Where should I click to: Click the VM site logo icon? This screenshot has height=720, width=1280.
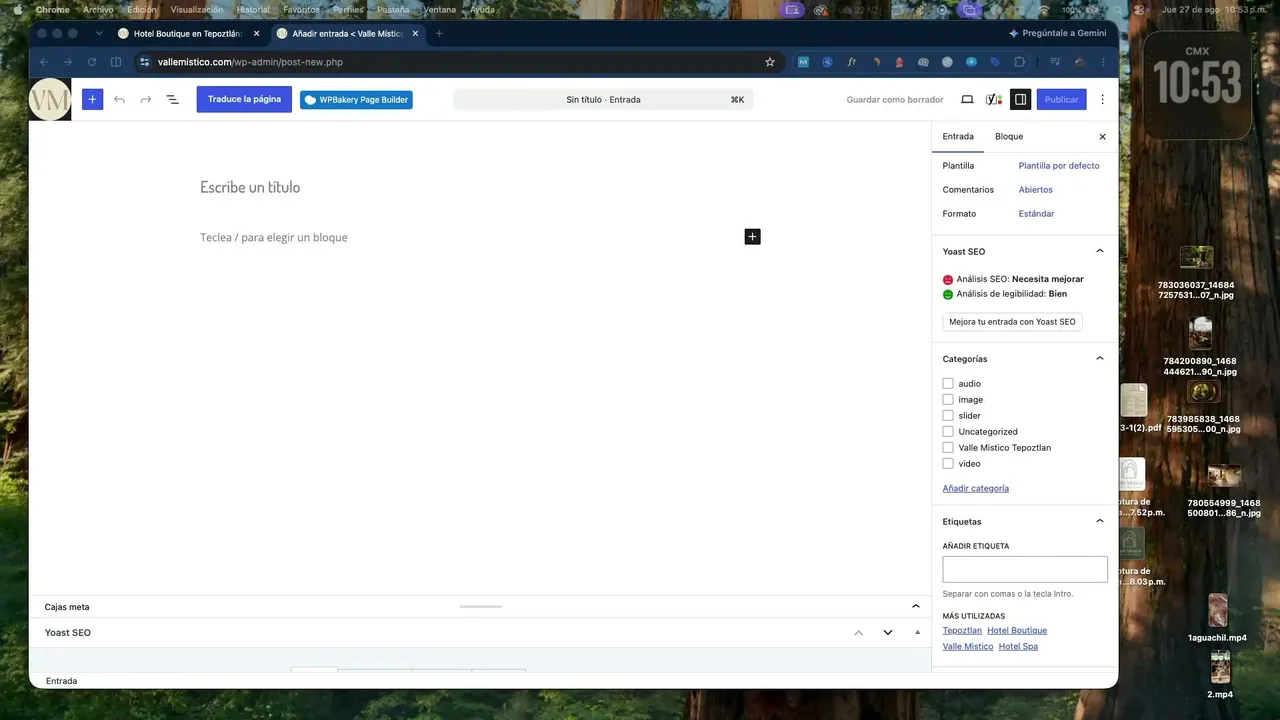click(x=50, y=99)
